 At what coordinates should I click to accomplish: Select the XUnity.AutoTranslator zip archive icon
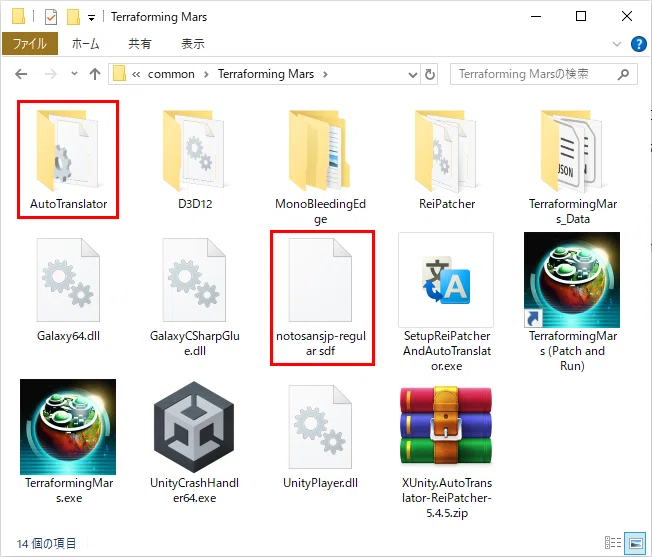[x=446, y=426]
